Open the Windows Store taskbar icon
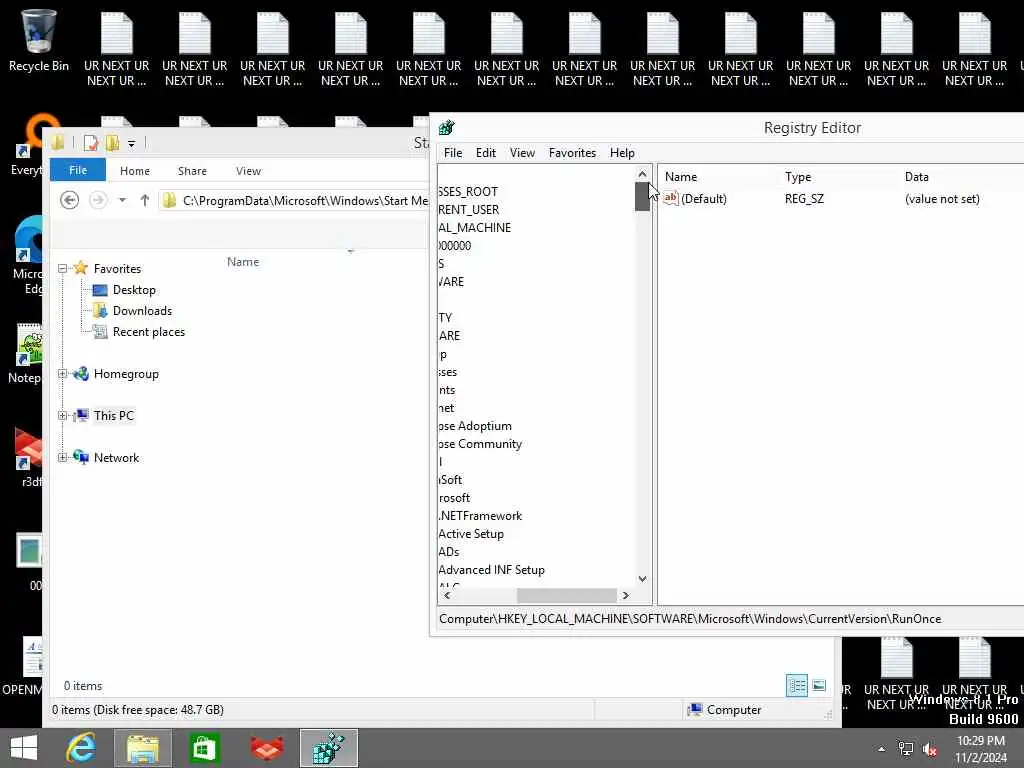This screenshot has height=768, width=1024. click(204, 748)
